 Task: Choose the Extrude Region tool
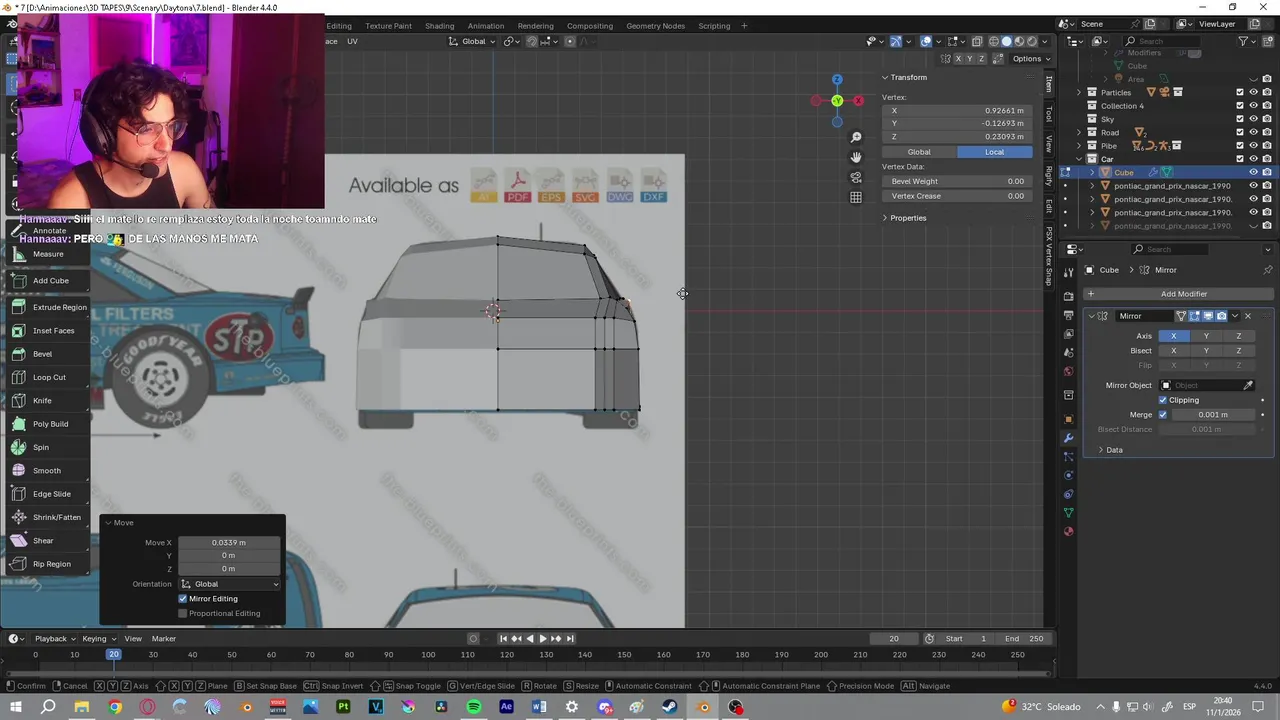click(58, 307)
